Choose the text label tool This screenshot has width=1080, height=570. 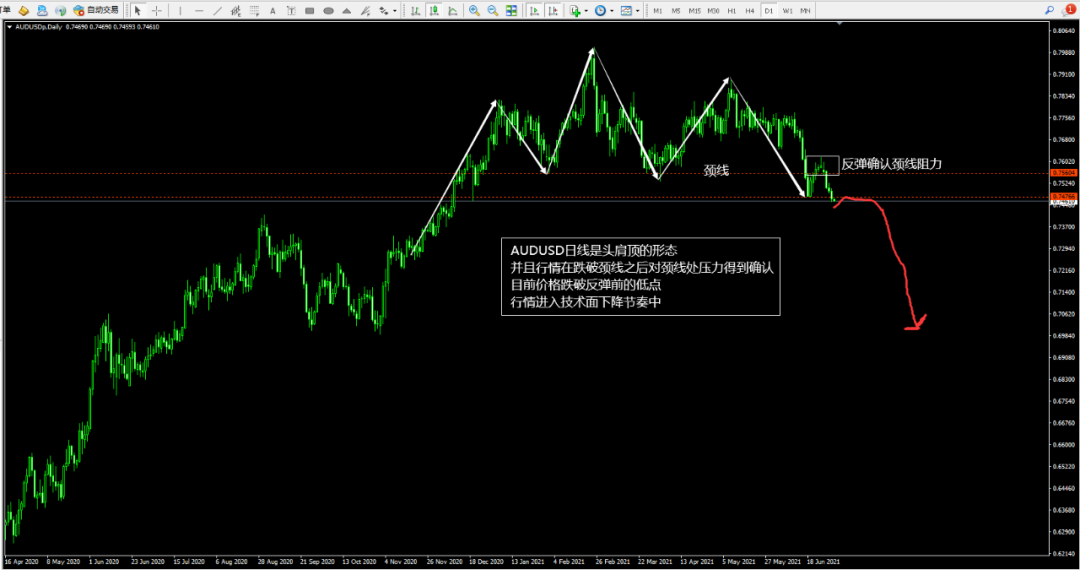(x=274, y=10)
